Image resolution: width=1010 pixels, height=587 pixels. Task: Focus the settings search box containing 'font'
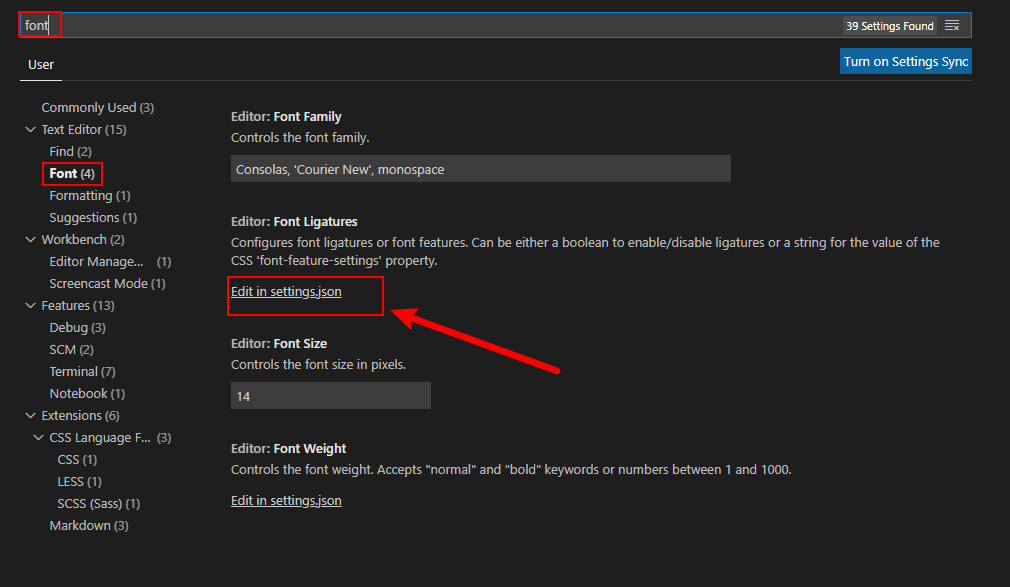pos(495,25)
